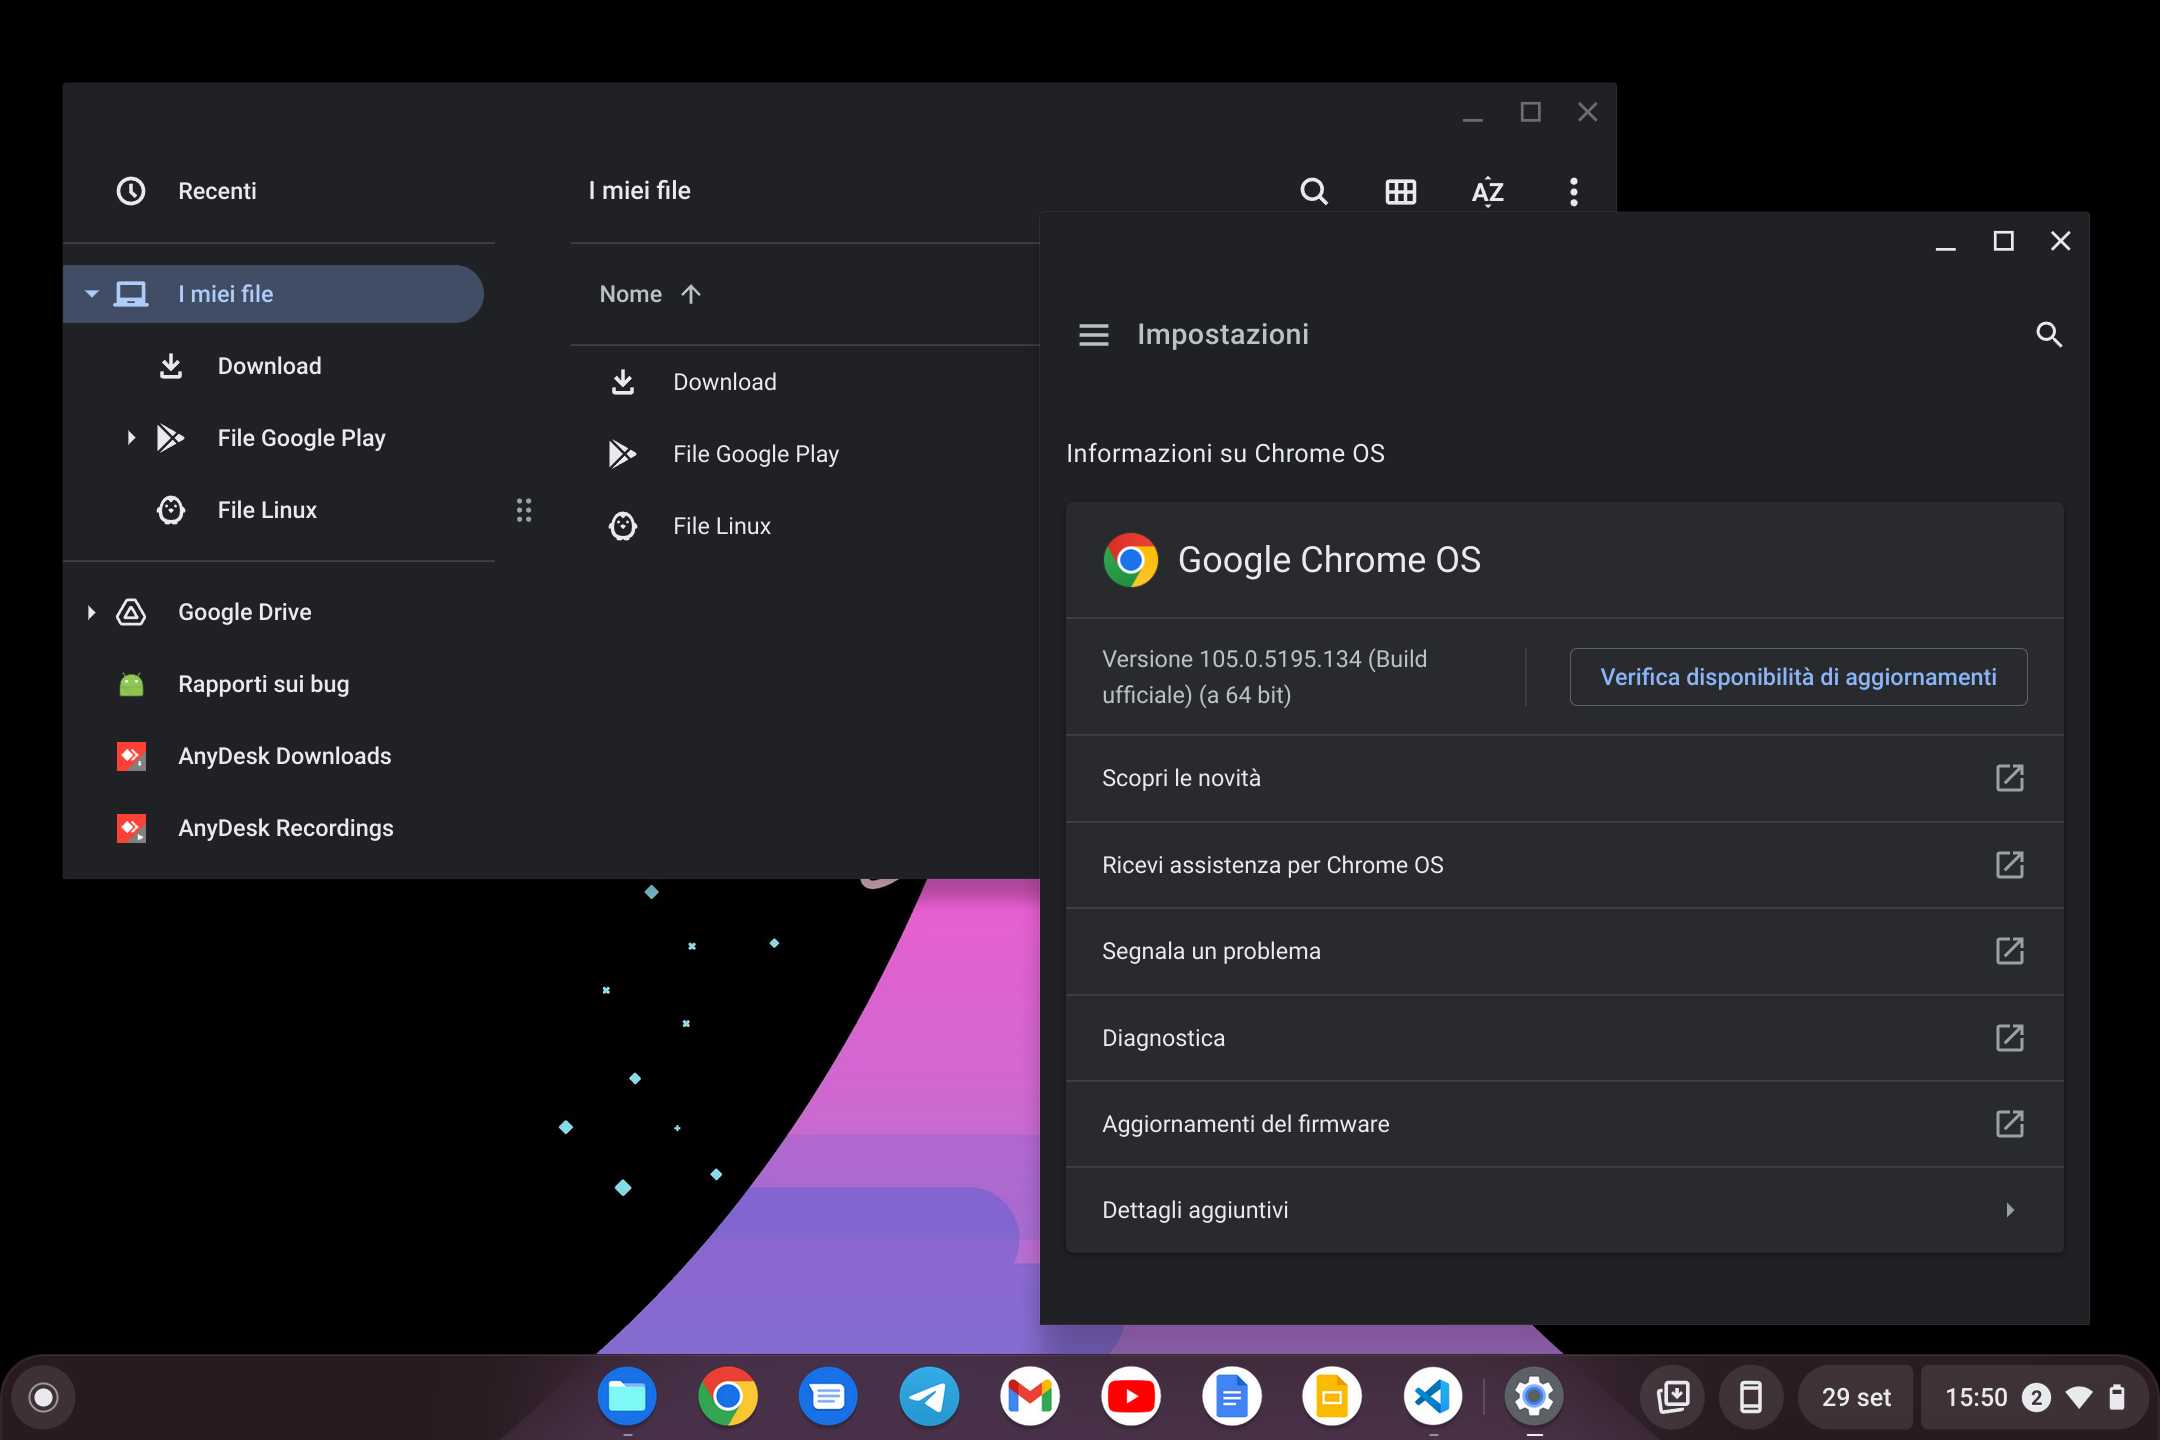Collapse the I miei file tree
2160x1440 pixels.
(x=92, y=294)
